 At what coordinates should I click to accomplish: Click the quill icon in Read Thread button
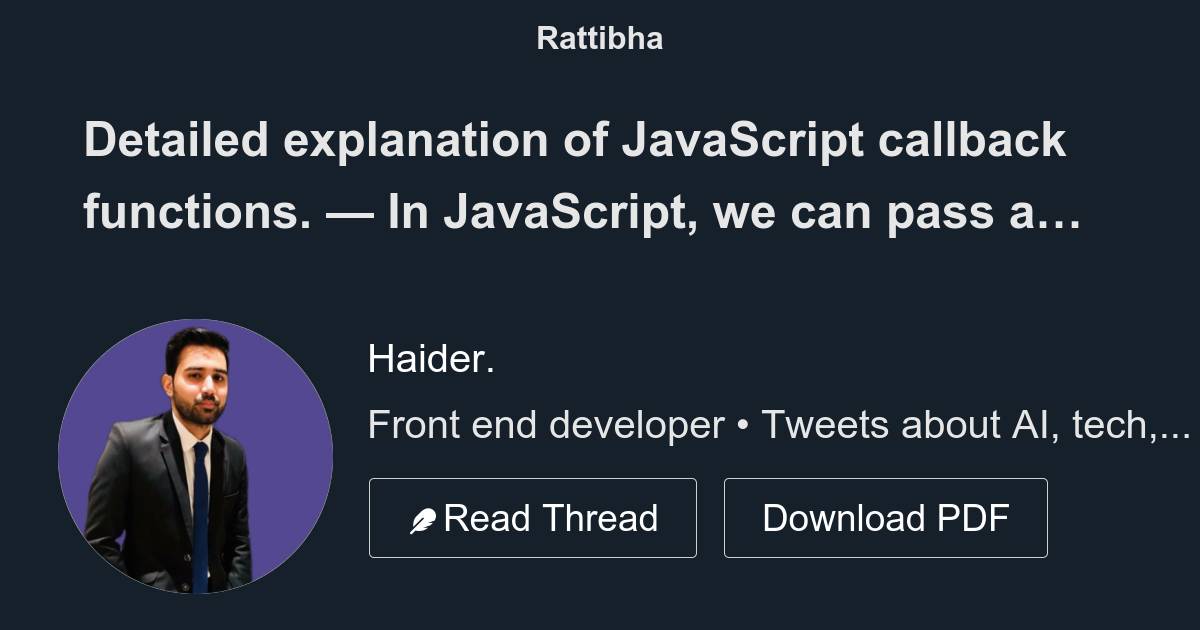point(424,517)
